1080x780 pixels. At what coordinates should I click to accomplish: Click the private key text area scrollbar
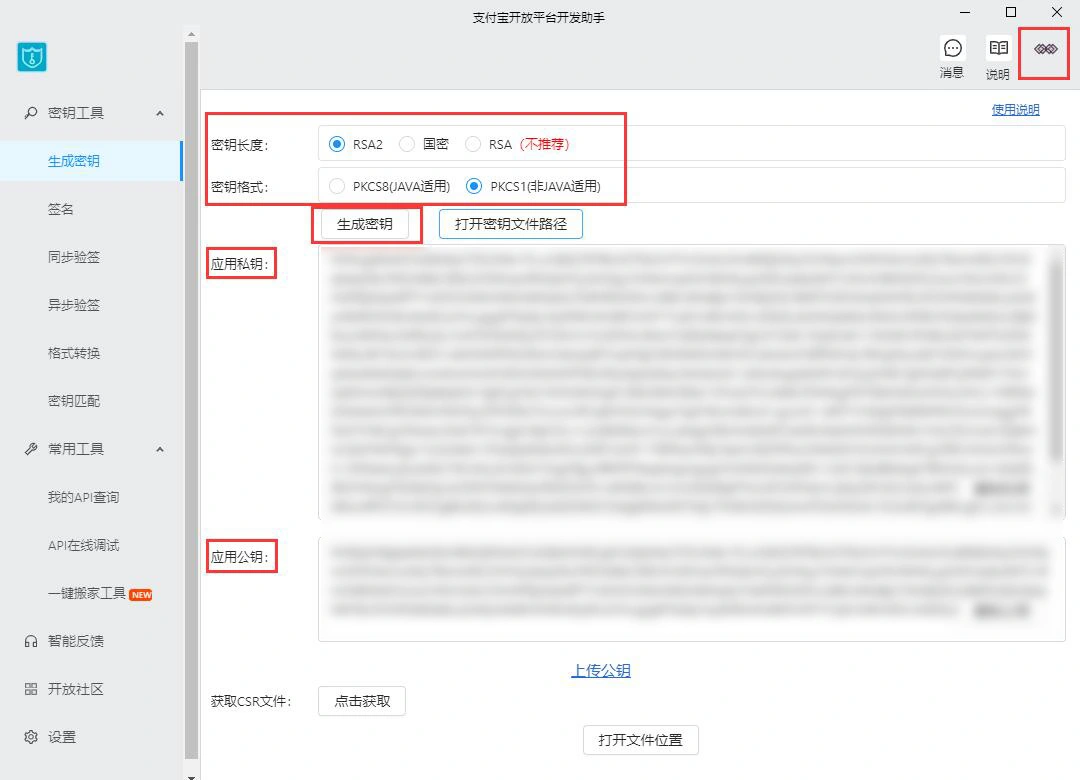tap(1055, 360)
